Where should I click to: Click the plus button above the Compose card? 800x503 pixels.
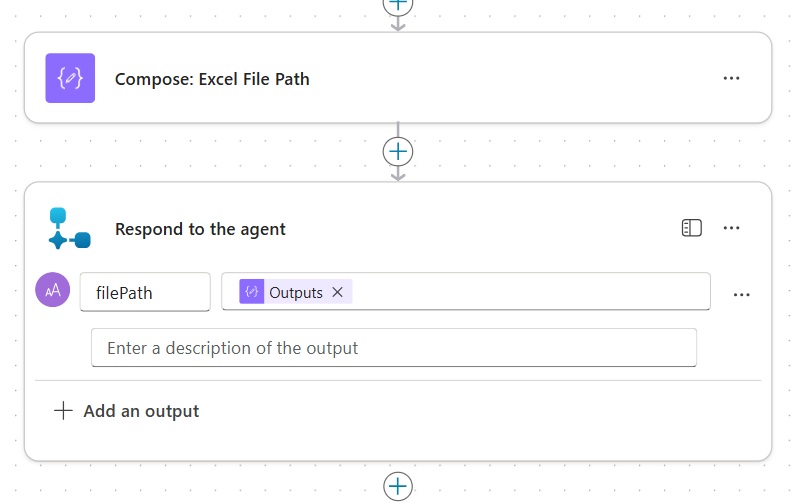point(398,5)
